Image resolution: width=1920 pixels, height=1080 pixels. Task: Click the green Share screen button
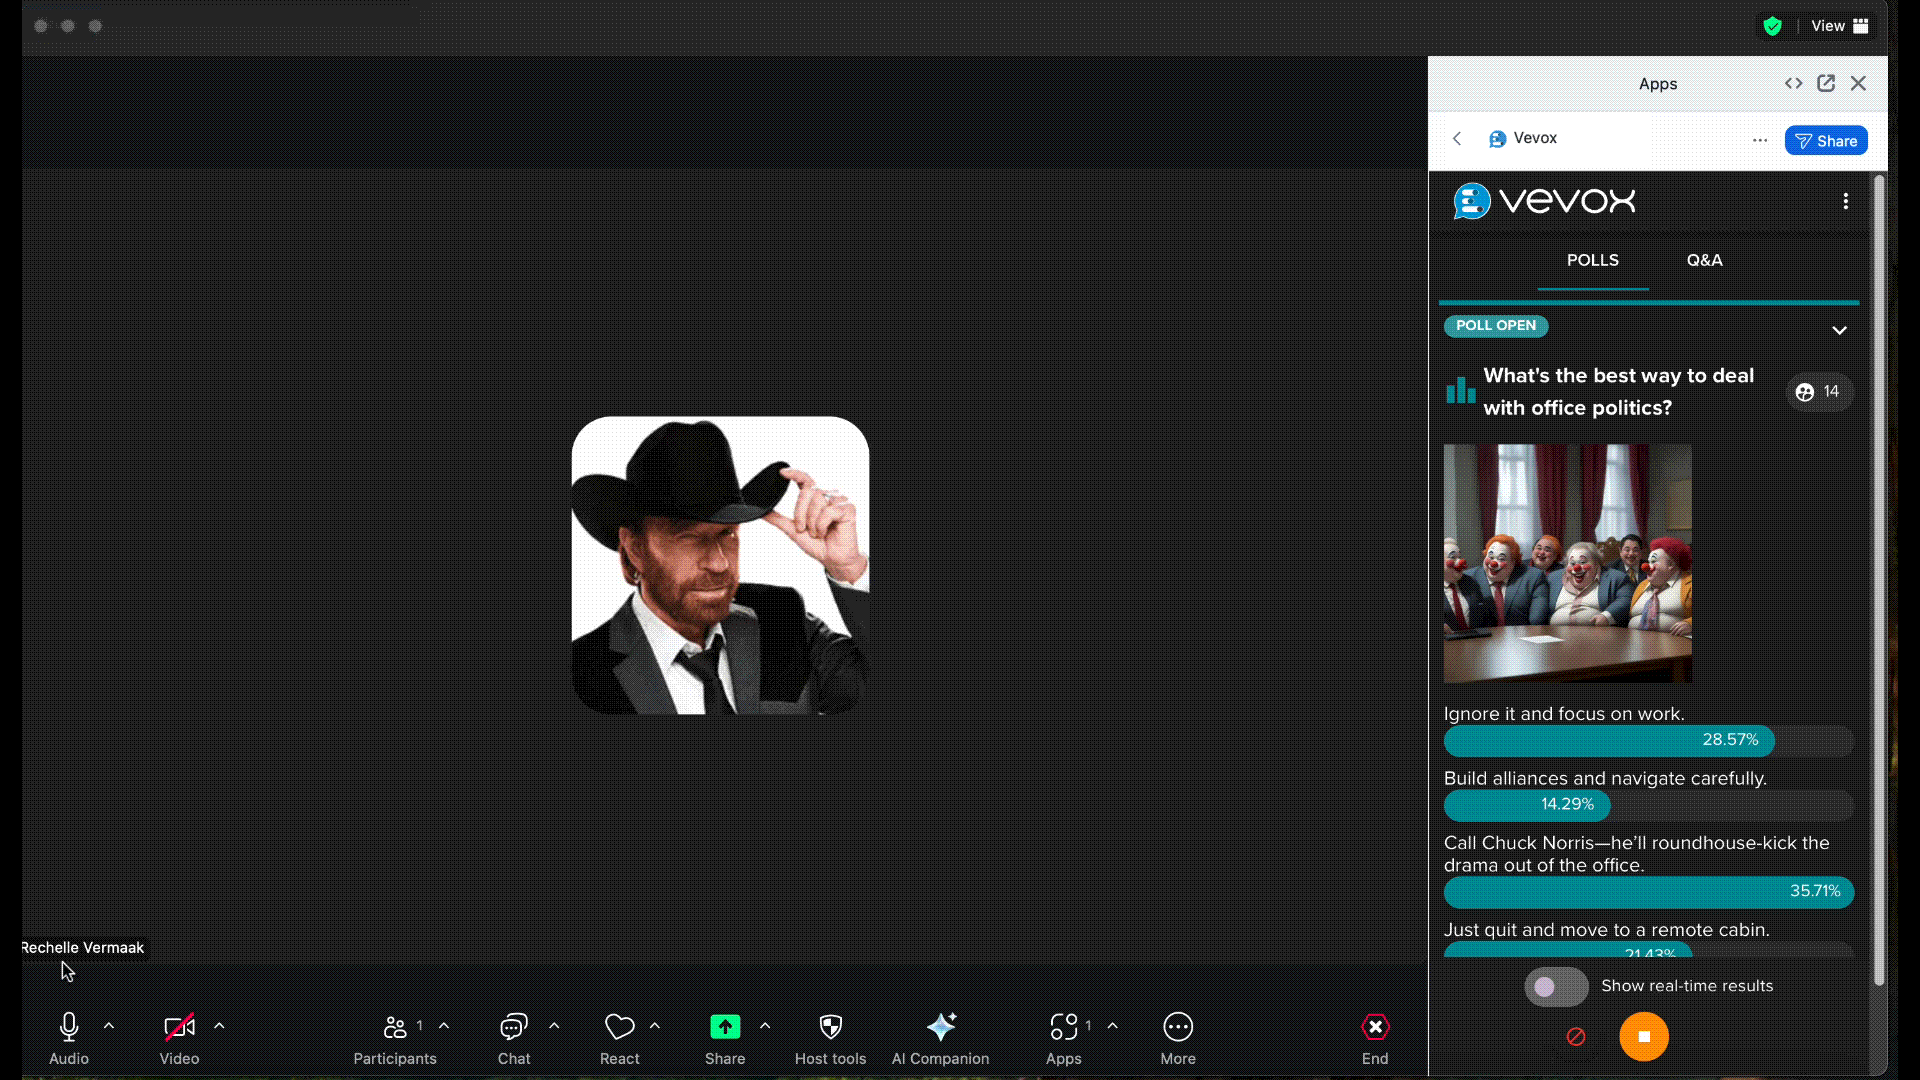[725, 1027]
